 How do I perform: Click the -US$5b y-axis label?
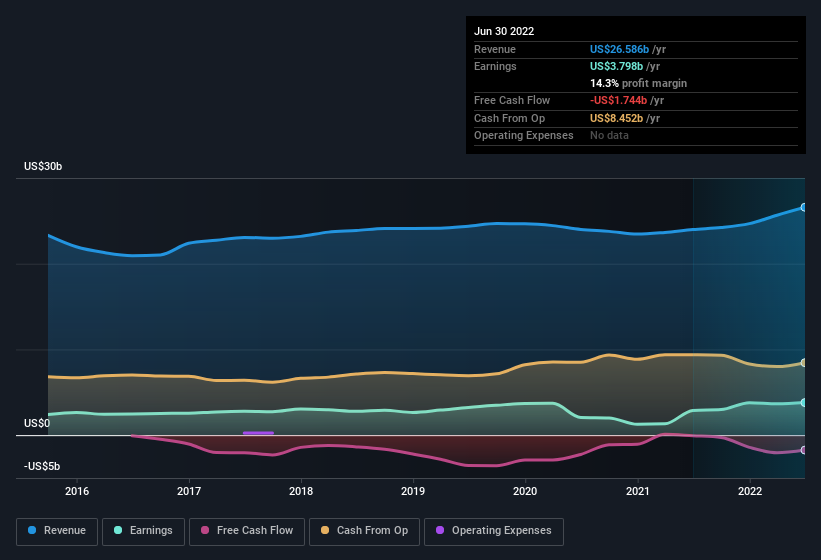click(42, 466)
